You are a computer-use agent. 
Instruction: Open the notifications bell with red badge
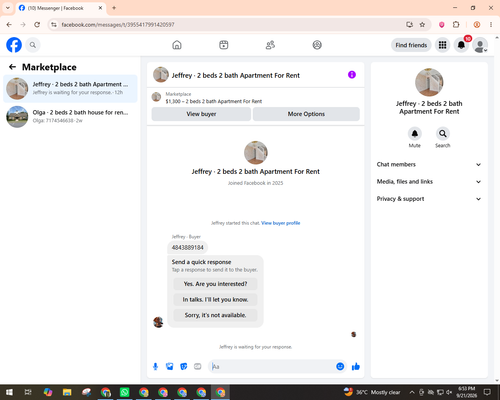(x=461, y=45)
